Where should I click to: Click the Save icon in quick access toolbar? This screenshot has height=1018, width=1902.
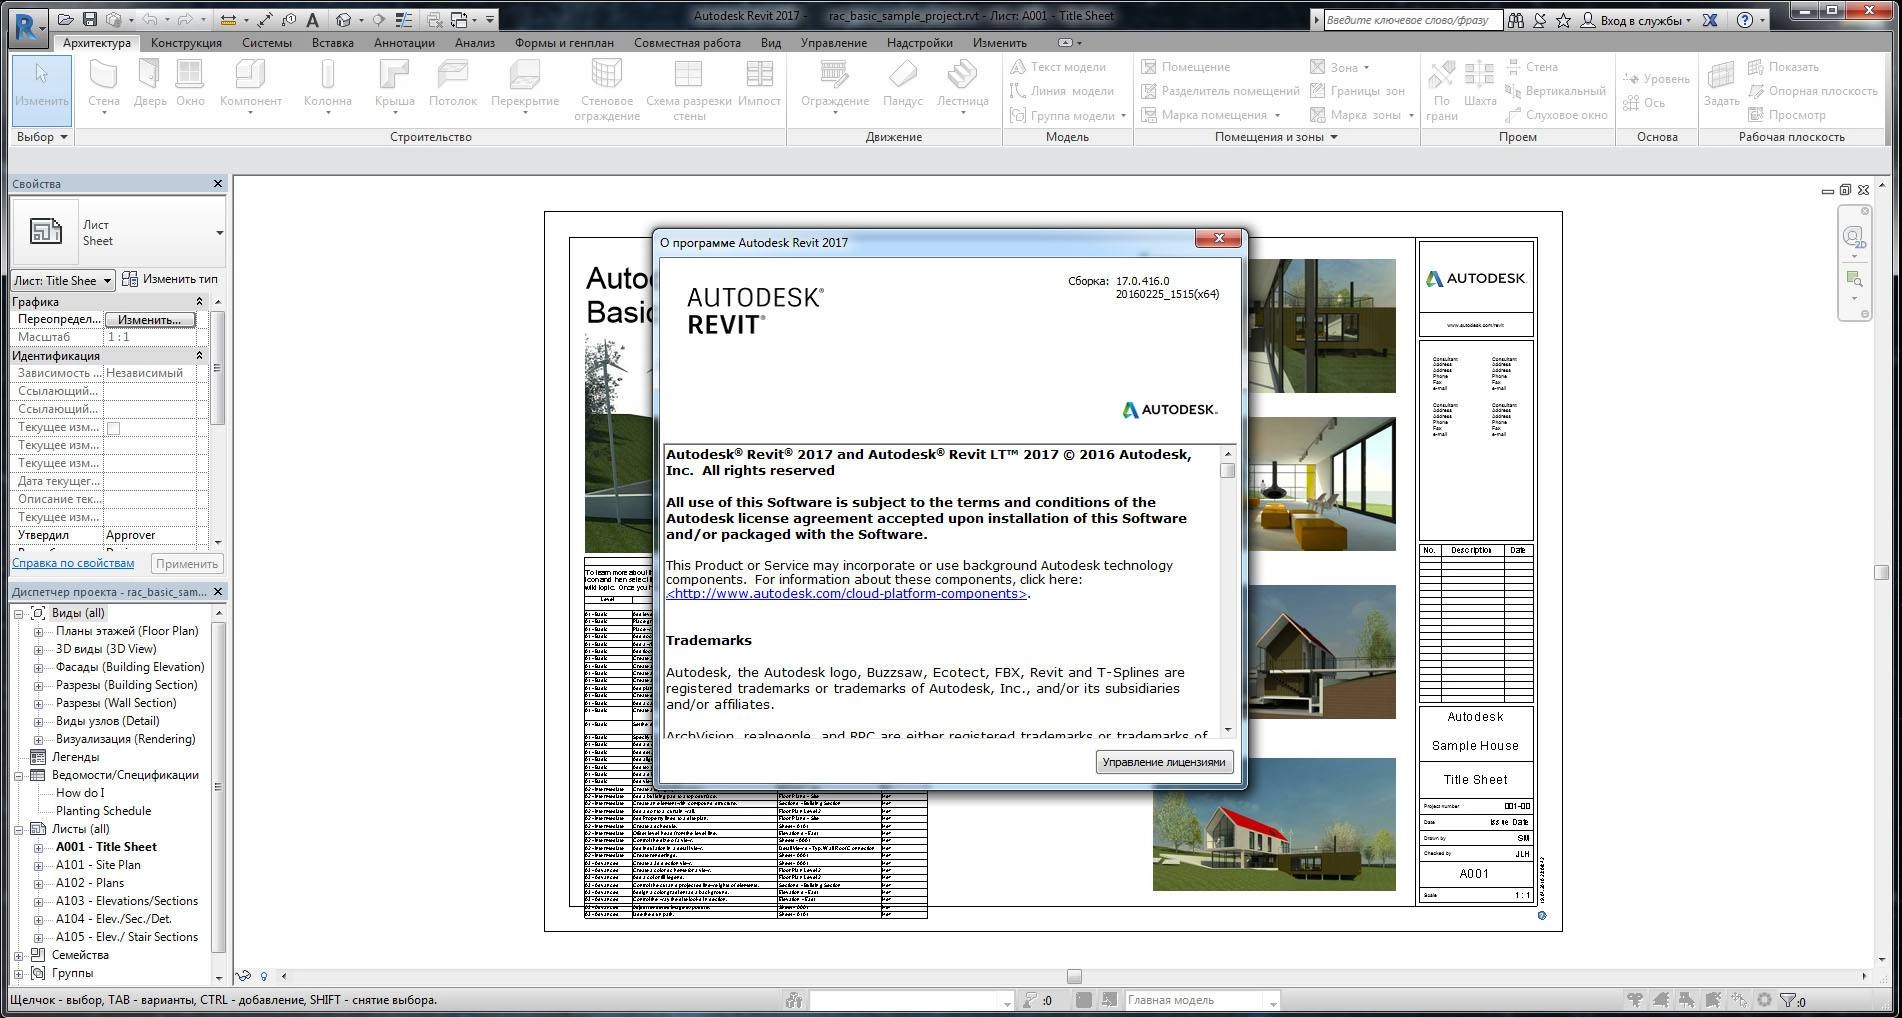(90, 19)
